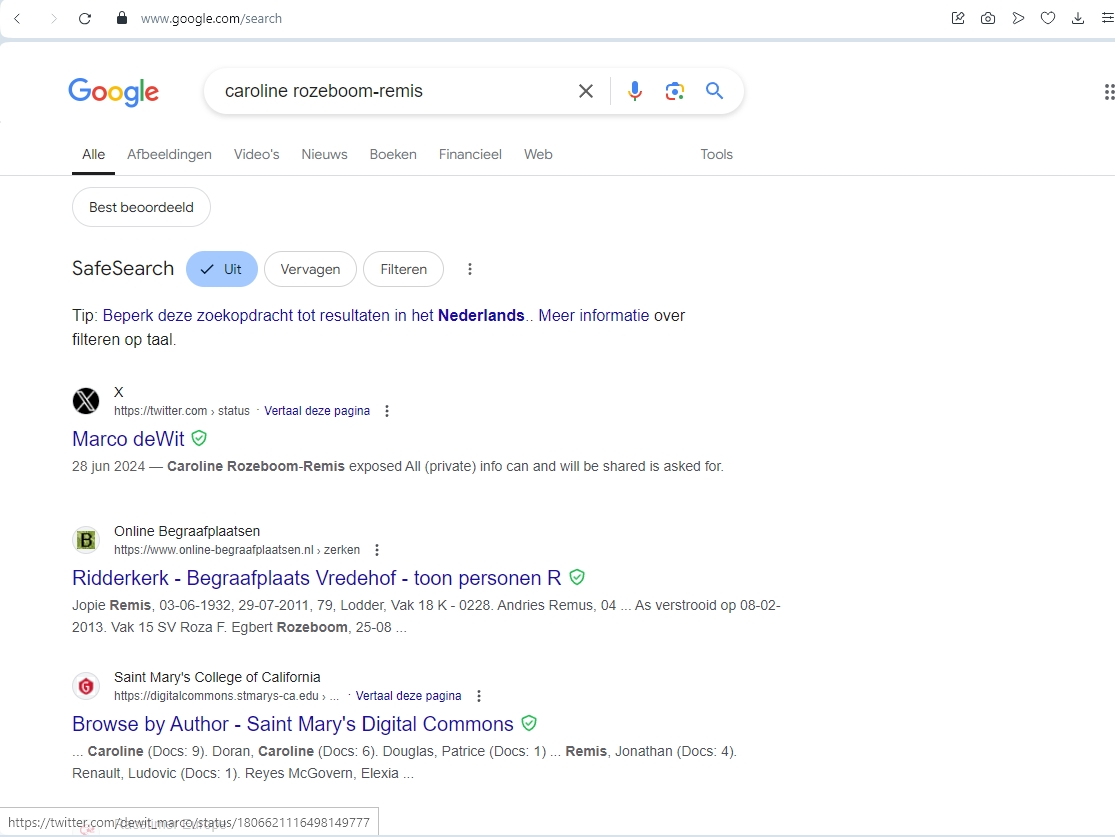The height and width of the screenshot is (837, 1115).
Task: Reload the page in browser toolbar
Action: [x=85, y=18]
